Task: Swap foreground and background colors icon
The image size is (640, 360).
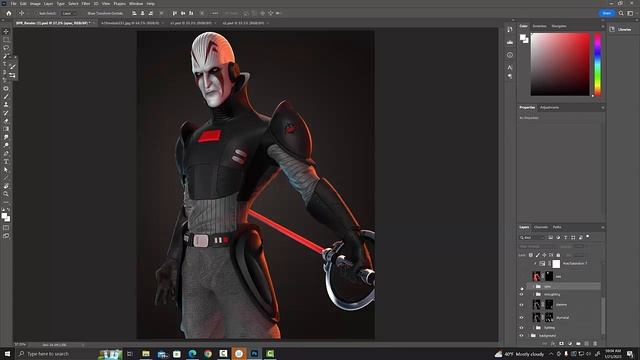Action: (8, 210)
